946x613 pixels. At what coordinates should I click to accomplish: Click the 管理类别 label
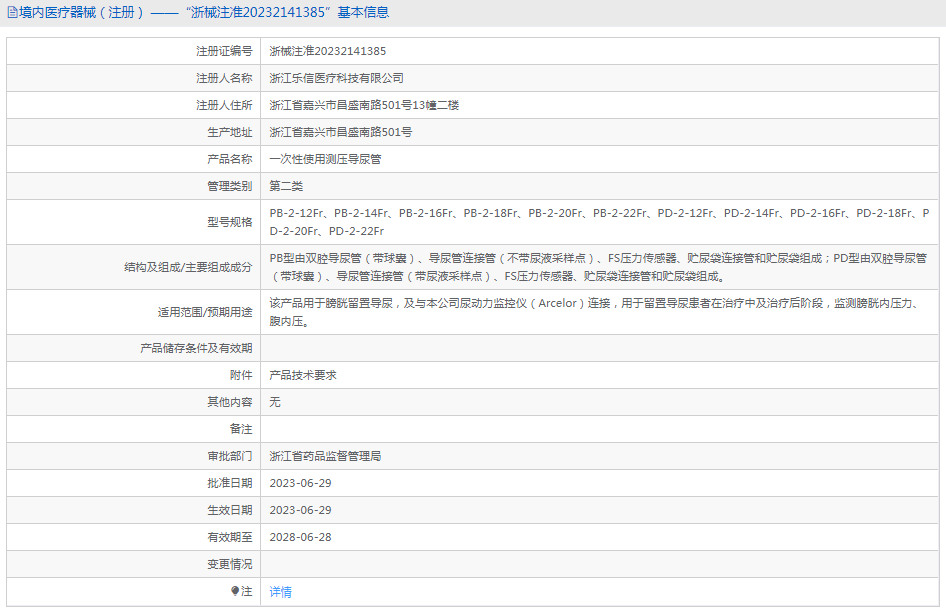tap(230, 186)
